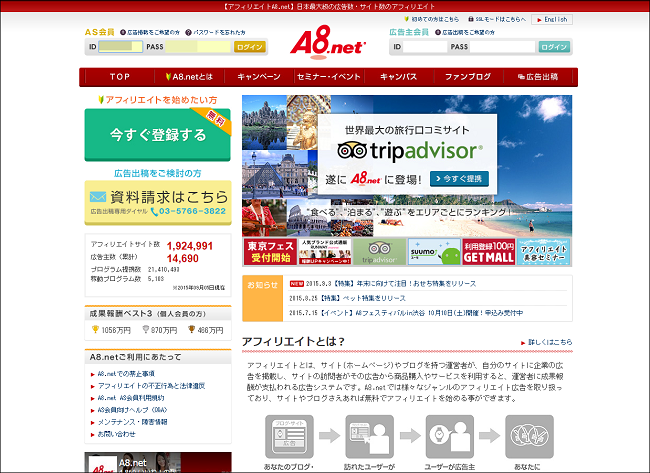Open A8.net AS会員利用規約 link
The image size is (650, 473).
pyautogui.click(x=131, y=398)
